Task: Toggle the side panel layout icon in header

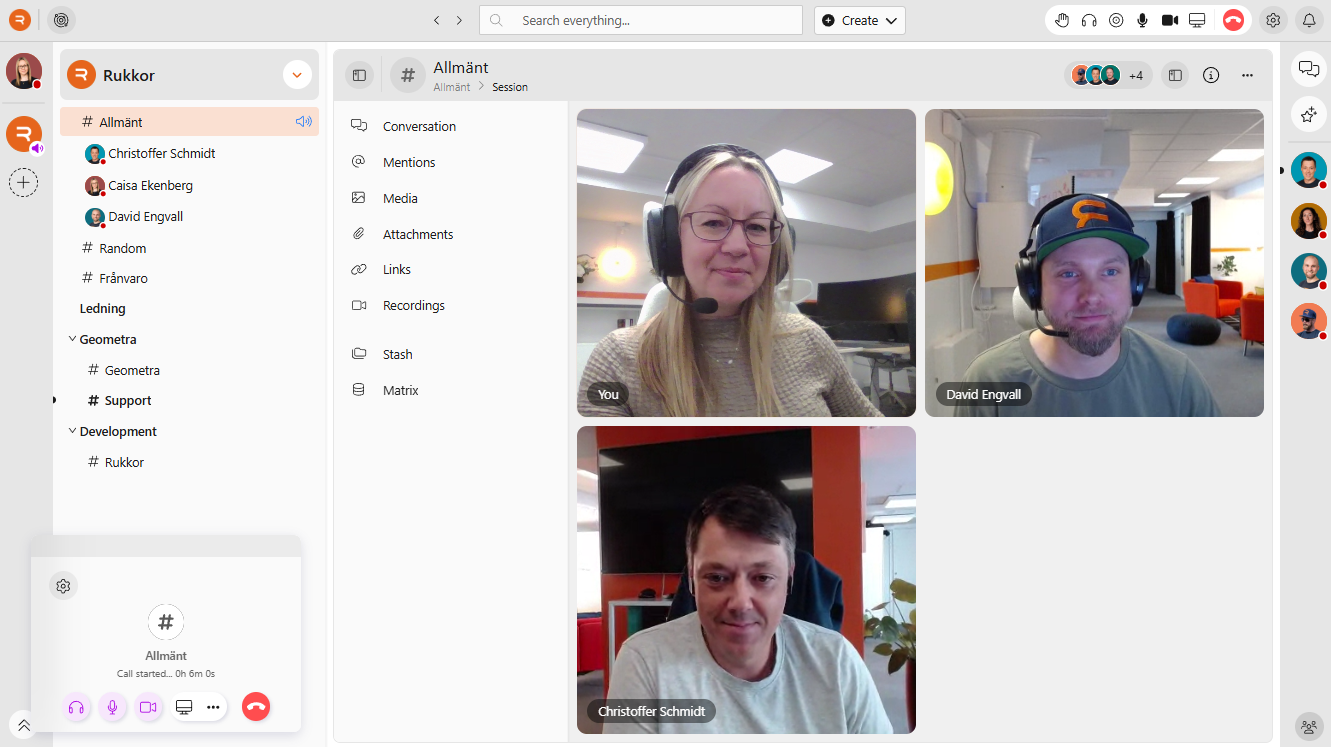Action: [x=1175, y=75]
